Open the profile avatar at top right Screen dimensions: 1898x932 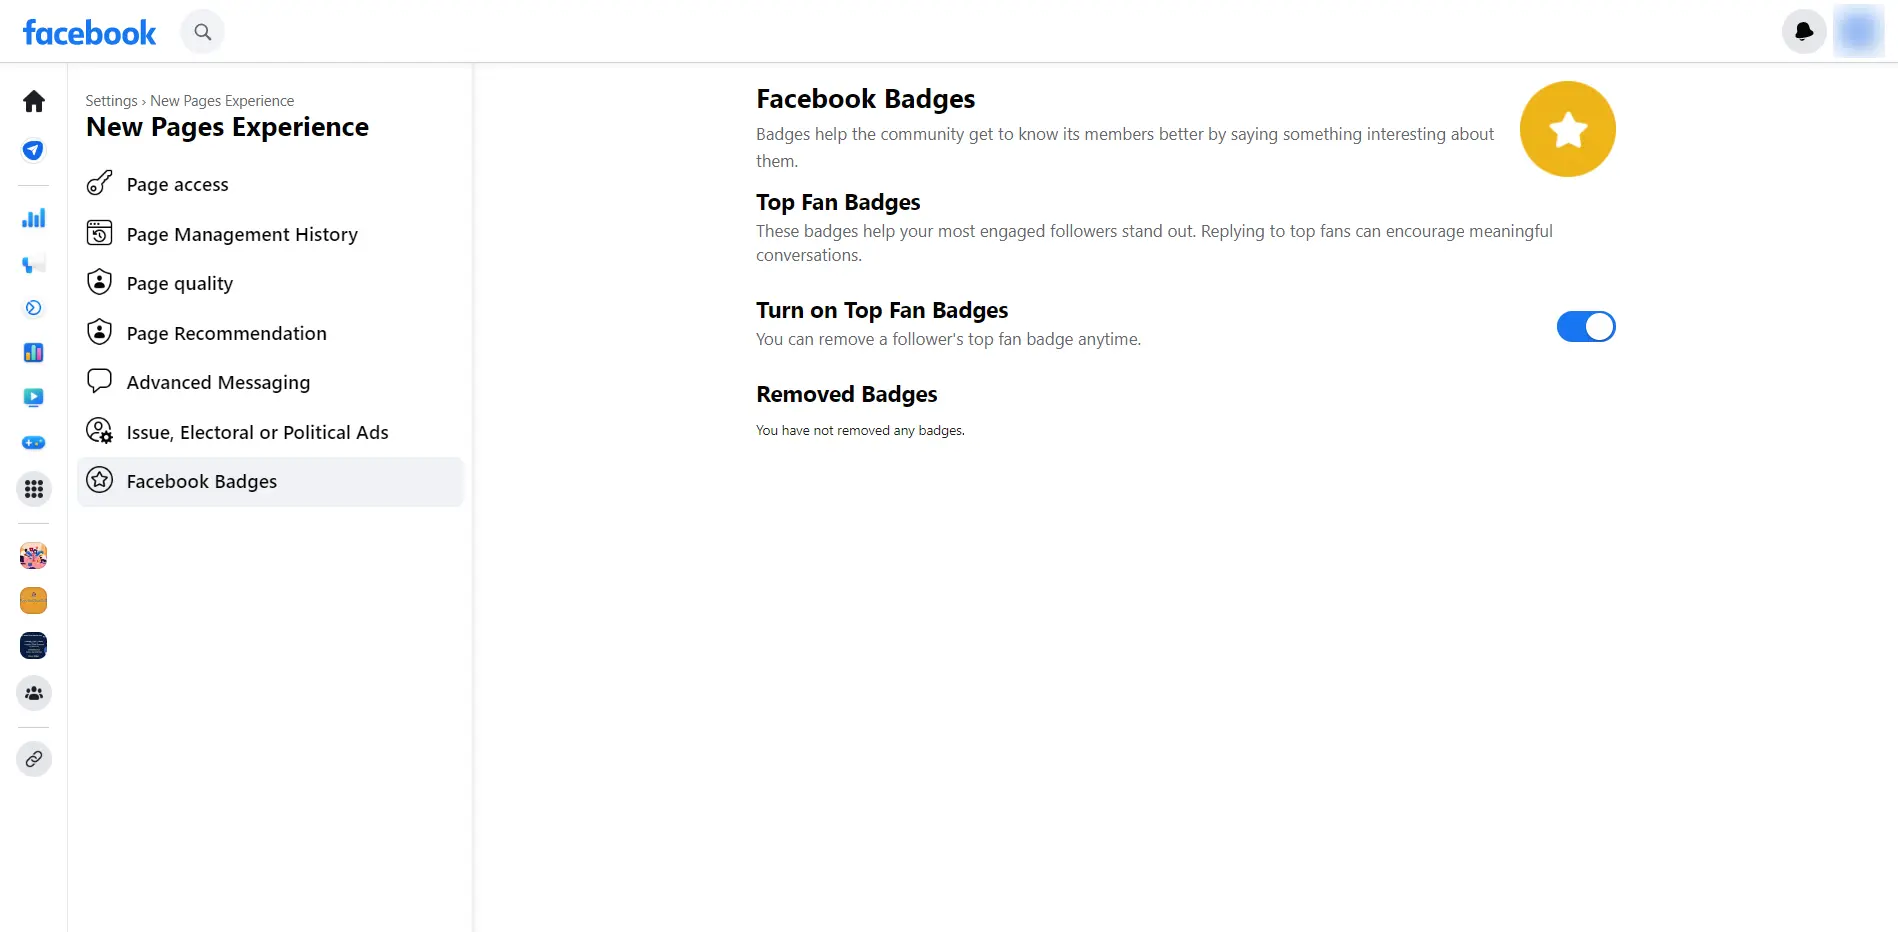(1858, 31)
